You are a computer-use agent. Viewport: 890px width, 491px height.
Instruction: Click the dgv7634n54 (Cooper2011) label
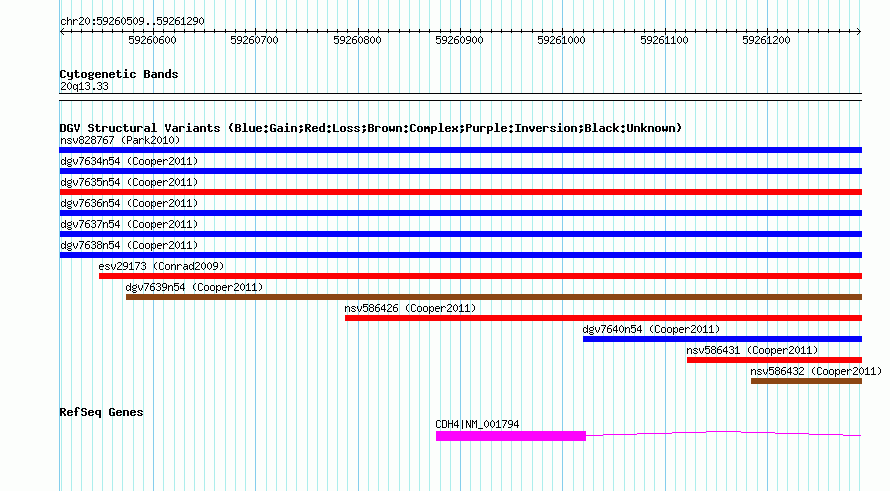click(x=129, y=161)
